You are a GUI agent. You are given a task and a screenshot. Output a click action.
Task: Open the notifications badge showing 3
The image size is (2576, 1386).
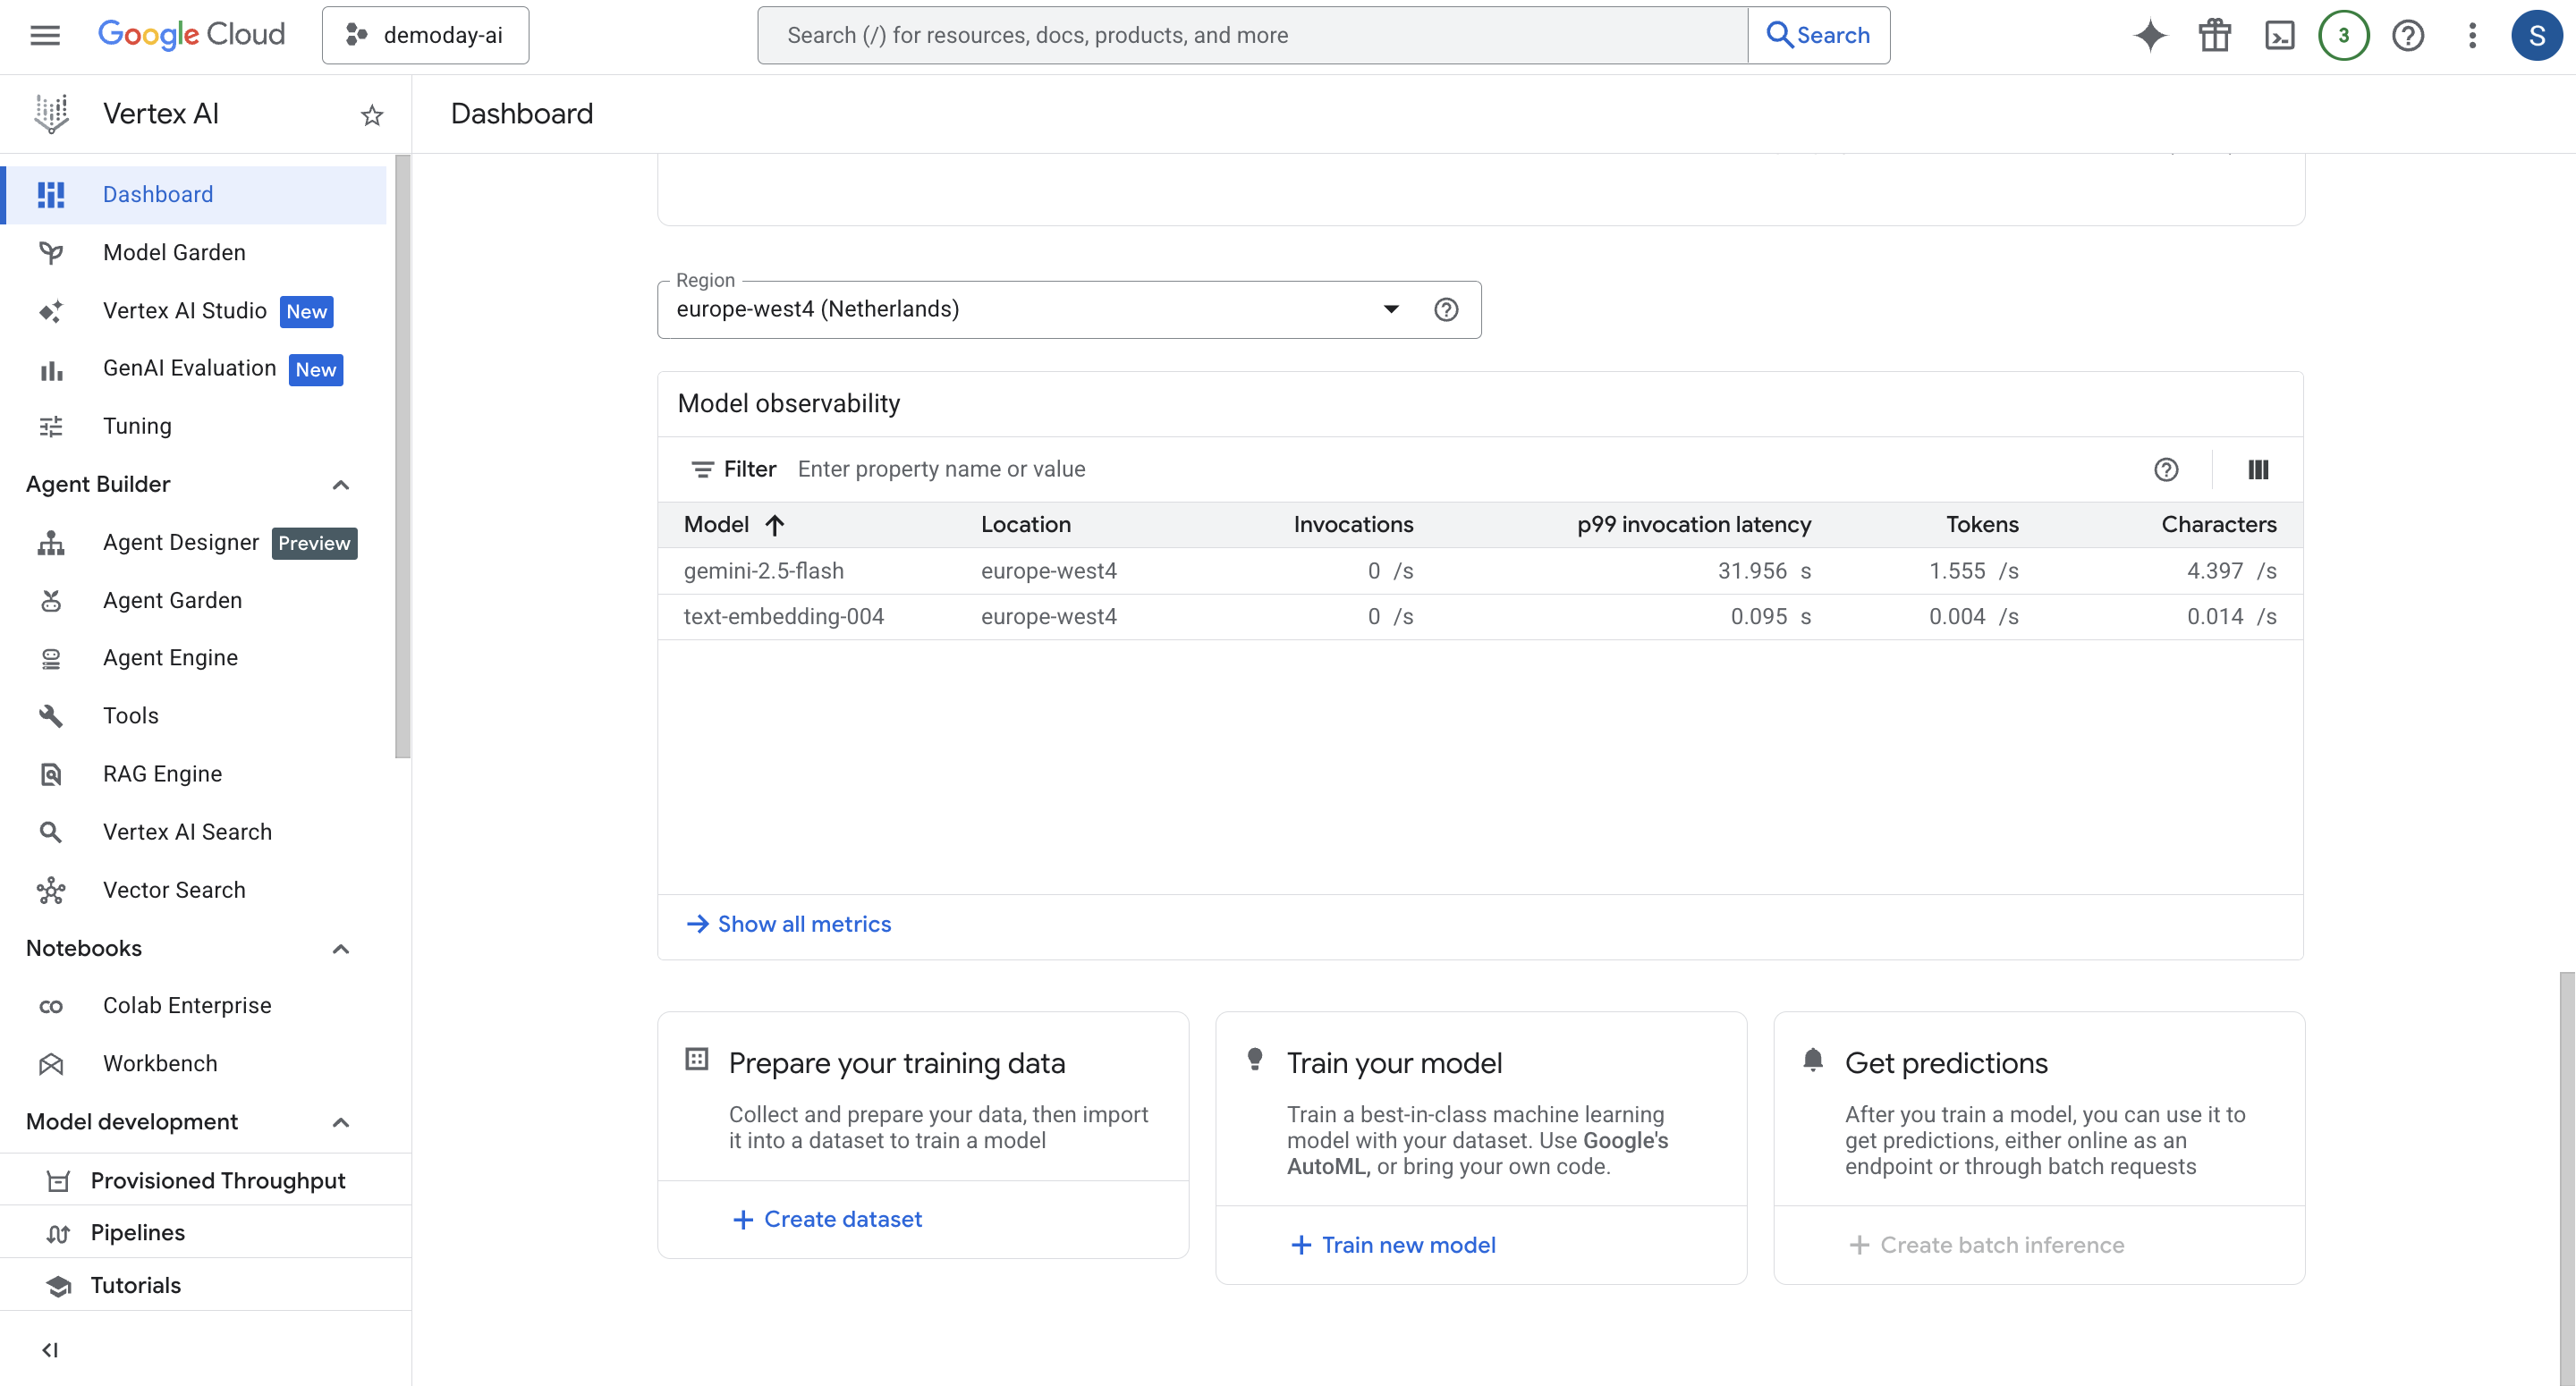(x=2343, y=36)
